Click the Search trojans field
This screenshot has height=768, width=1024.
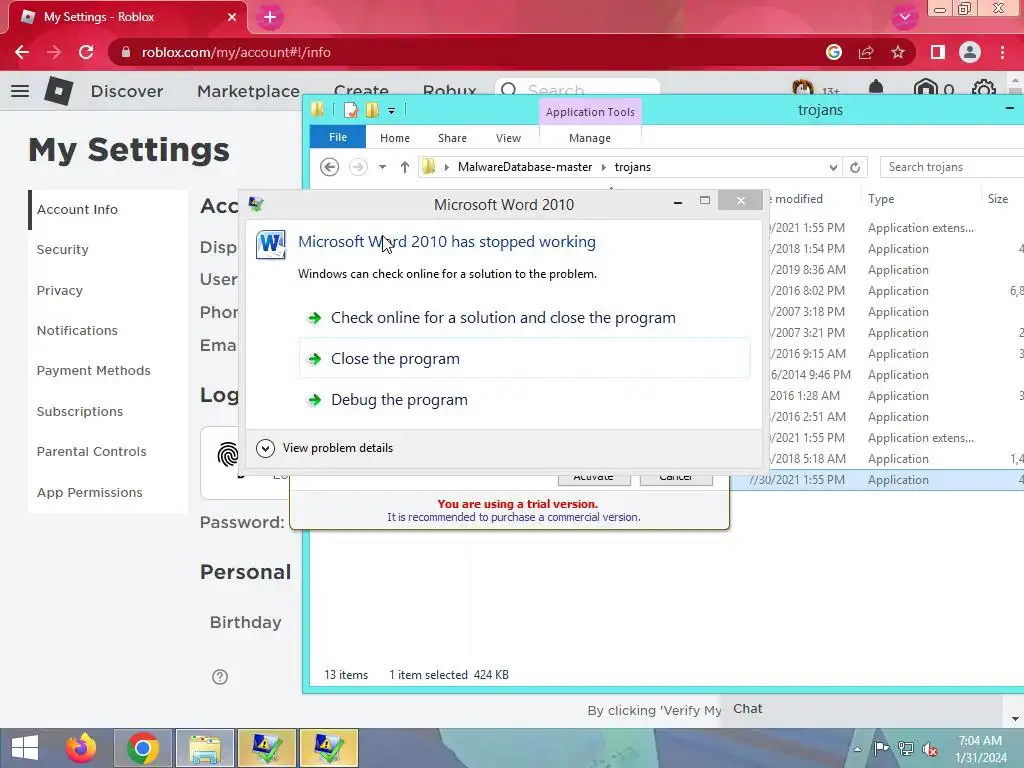[952, 167]
